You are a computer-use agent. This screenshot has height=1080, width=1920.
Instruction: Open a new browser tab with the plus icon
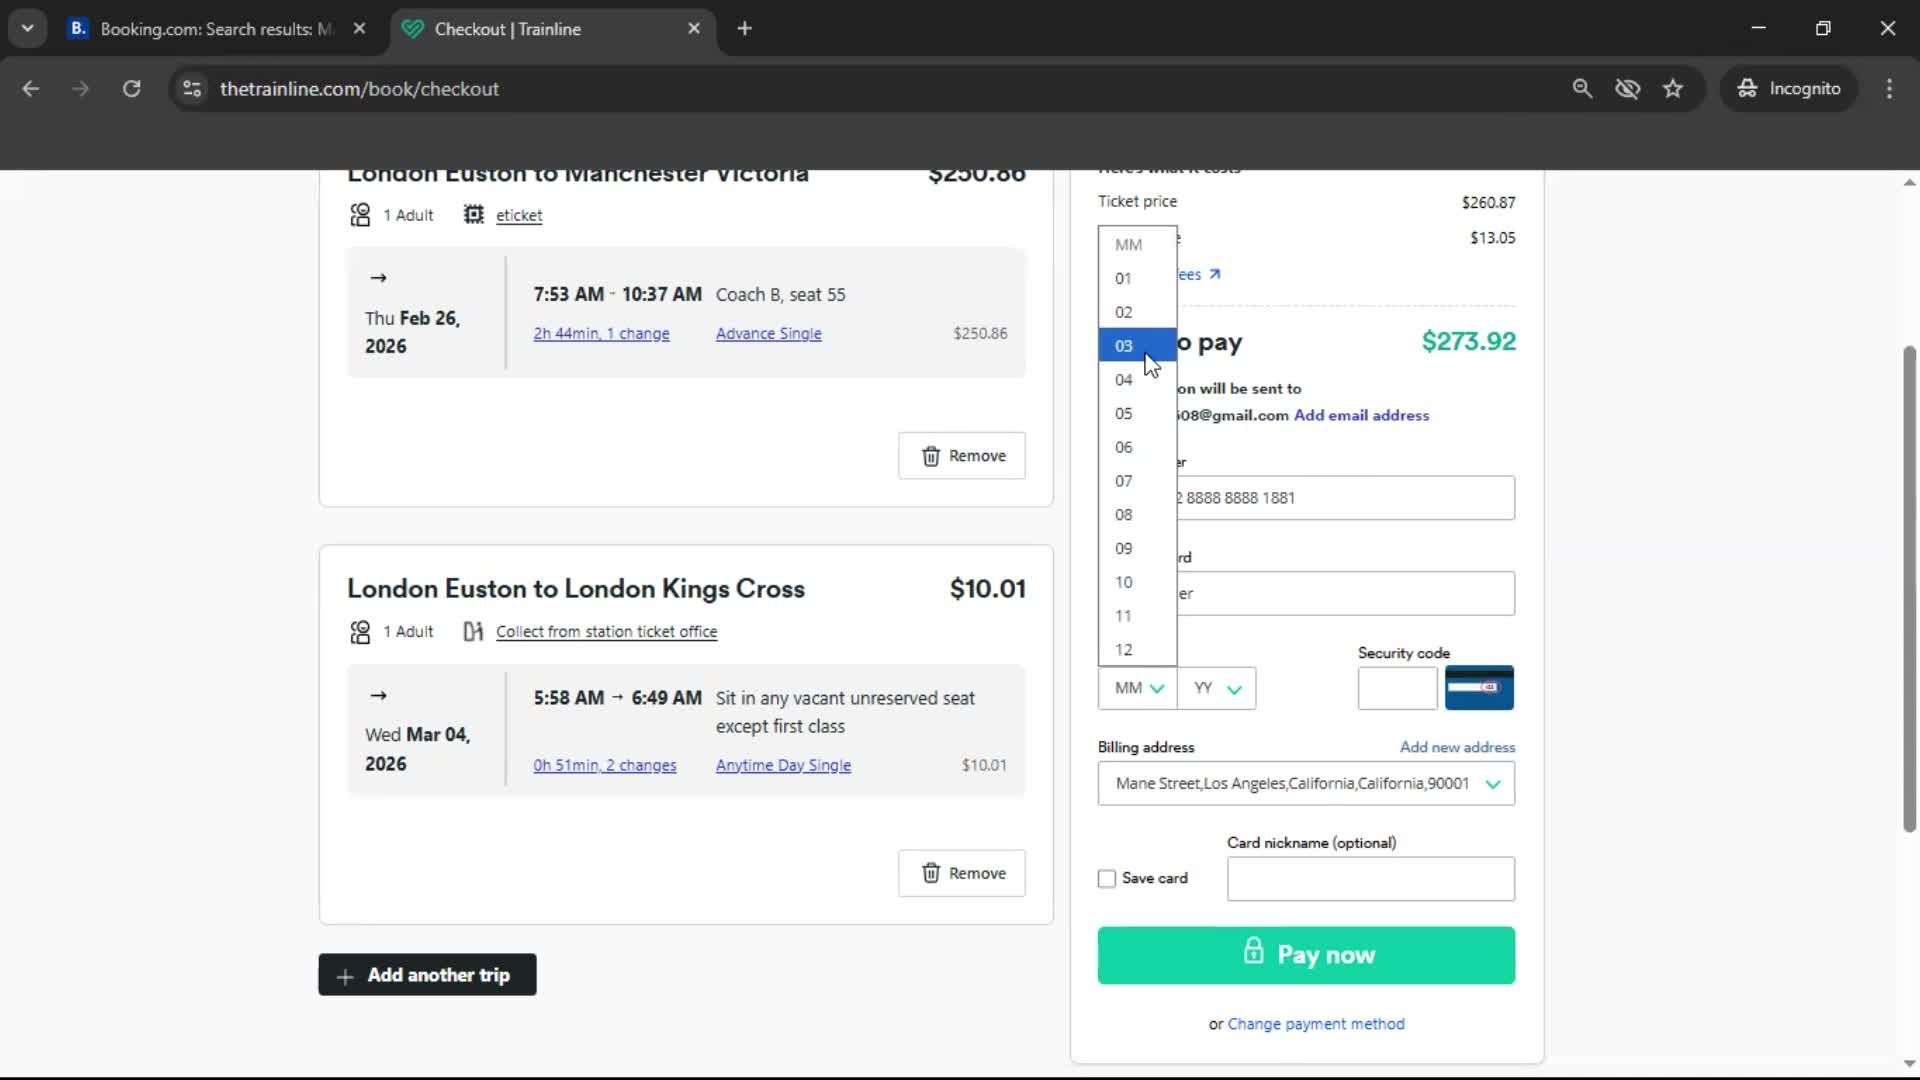click(x=745, y=28)
